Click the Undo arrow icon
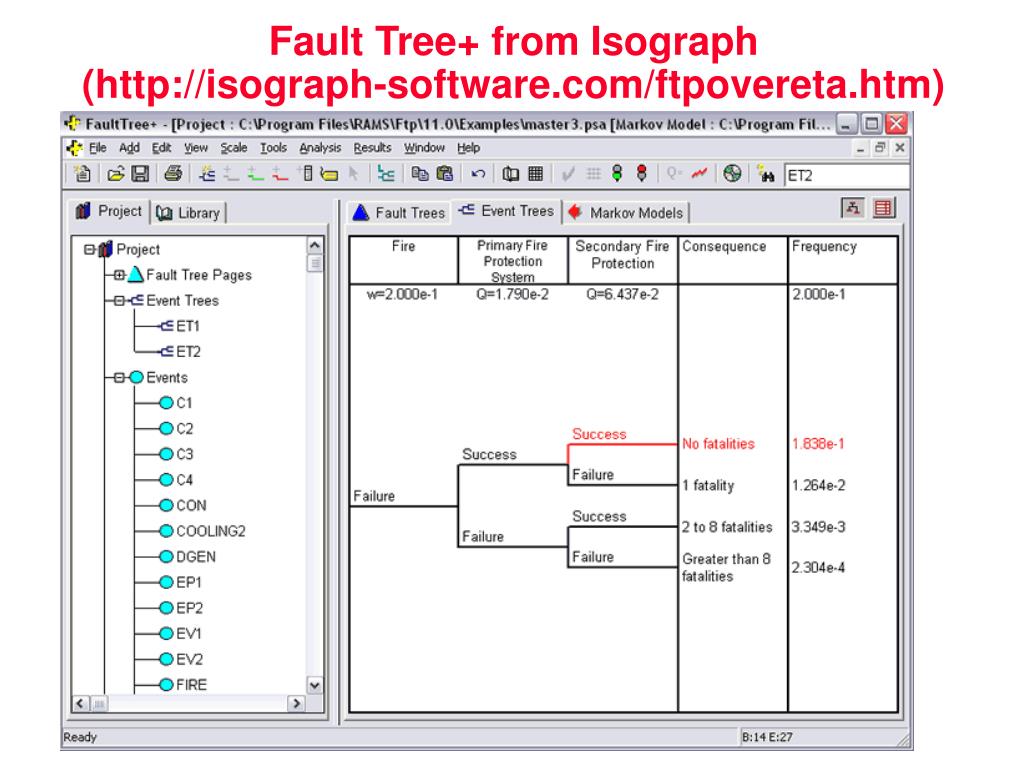The height and width of the screenshot is (768, 1024). click(478, 174)
